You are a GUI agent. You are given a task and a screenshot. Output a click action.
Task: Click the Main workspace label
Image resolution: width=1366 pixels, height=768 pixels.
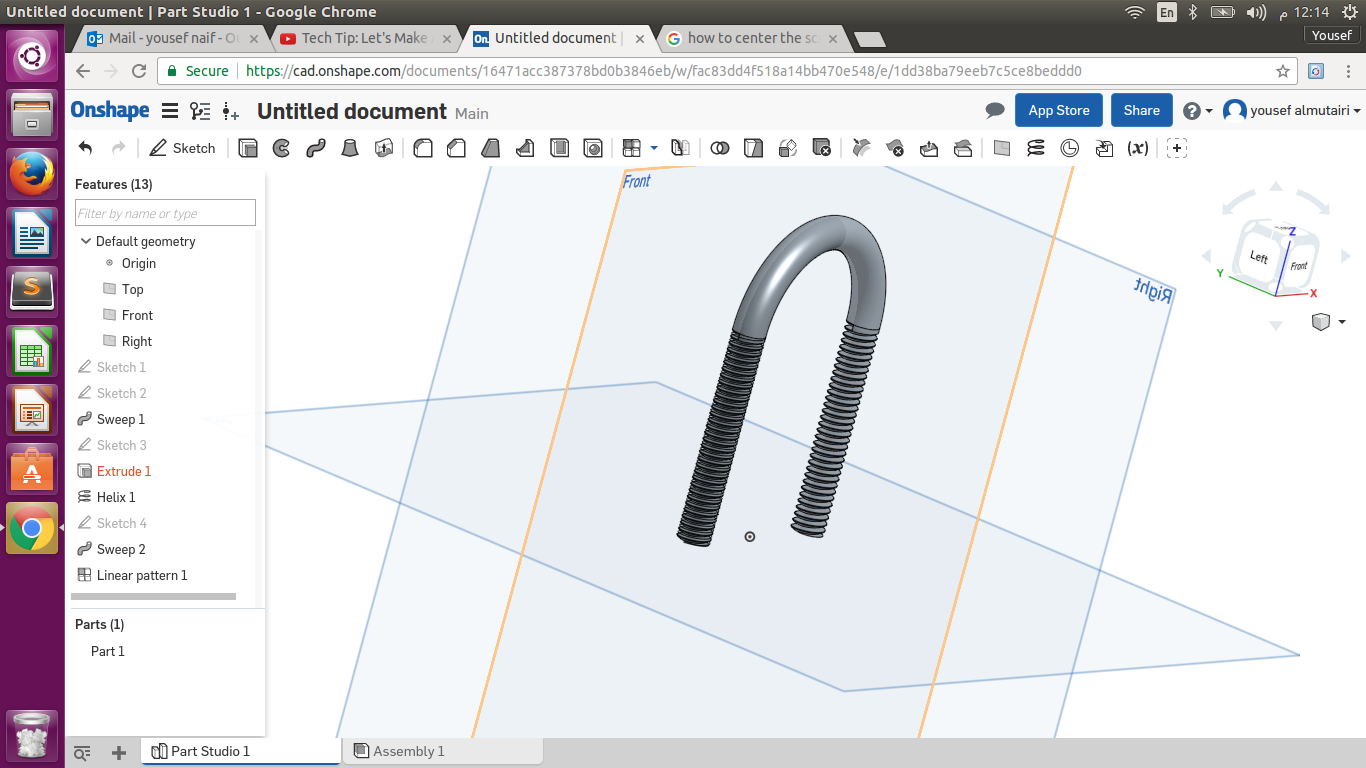472,114
